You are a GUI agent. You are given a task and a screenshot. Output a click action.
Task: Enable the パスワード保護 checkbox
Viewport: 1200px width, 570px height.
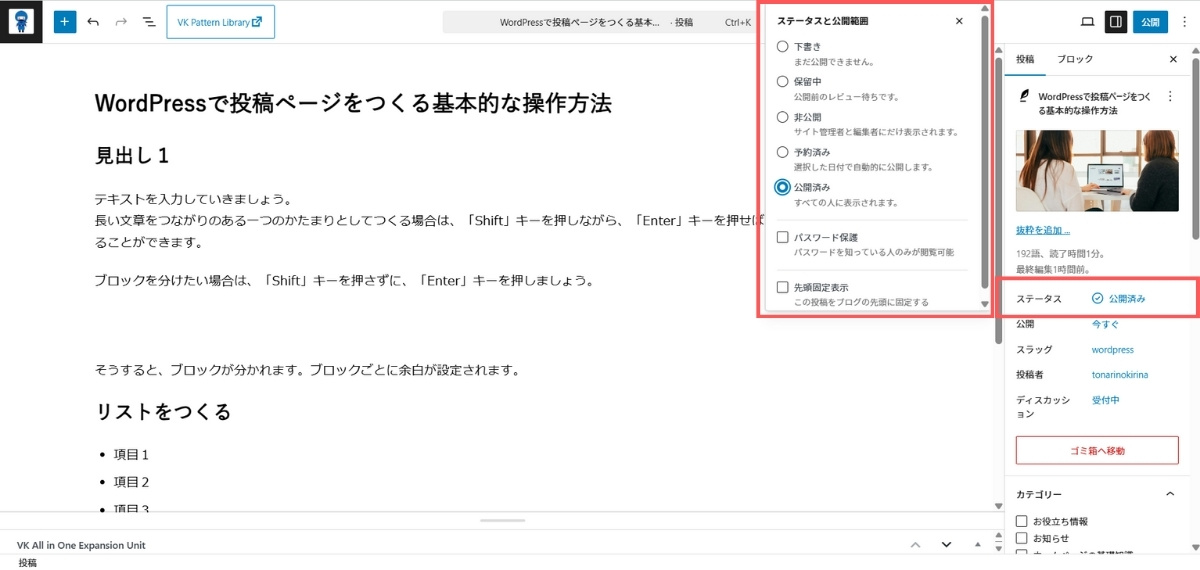click(x=783, y=237)
